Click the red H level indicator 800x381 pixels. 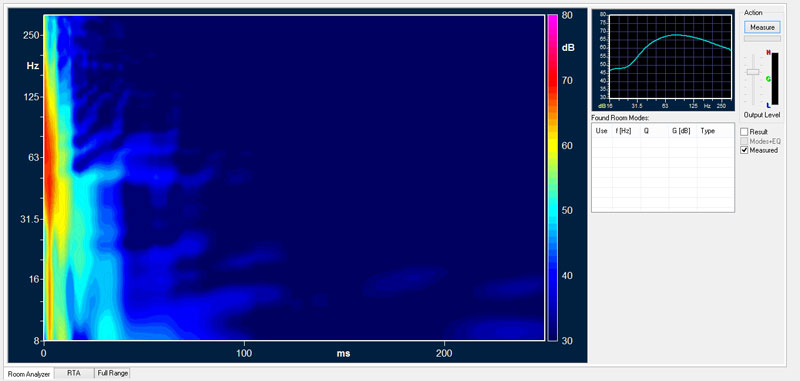pyautogui.click(x=768, y=52)
